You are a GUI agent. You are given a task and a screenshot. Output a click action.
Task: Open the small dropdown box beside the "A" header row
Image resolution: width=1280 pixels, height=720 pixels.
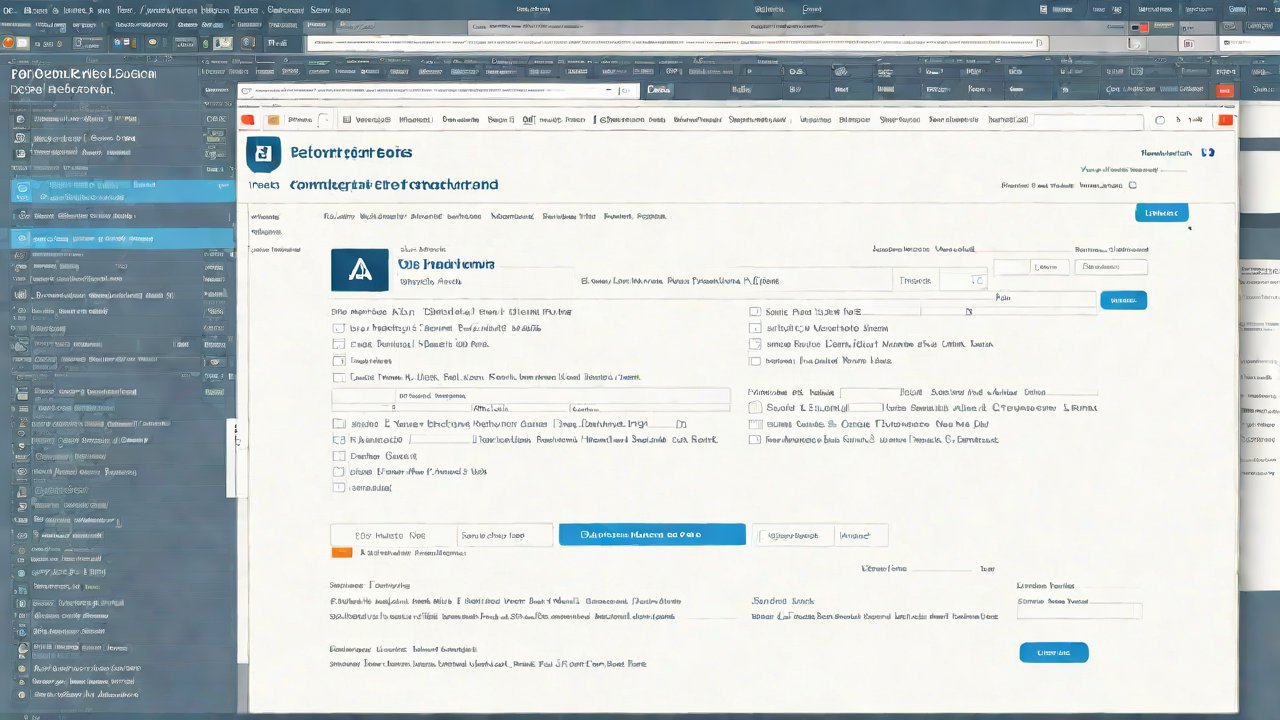pyautogui.click(x=964, y=281)
